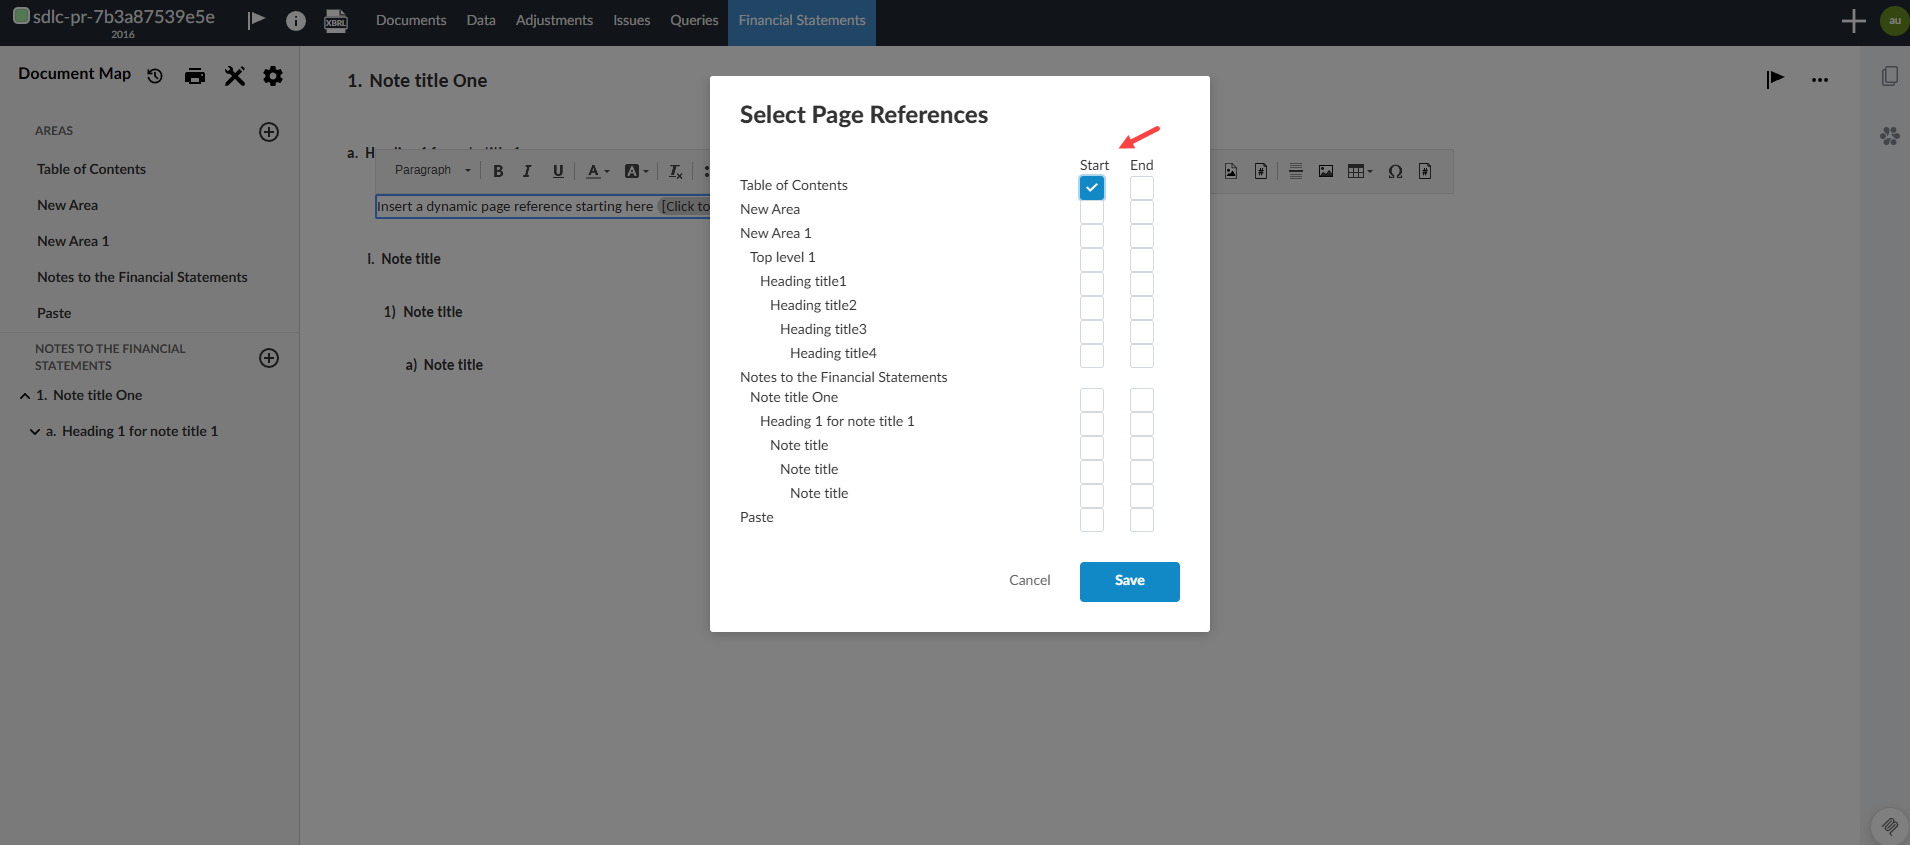
Task: Check Start for Top level 1
Action: pos(1092,260)
